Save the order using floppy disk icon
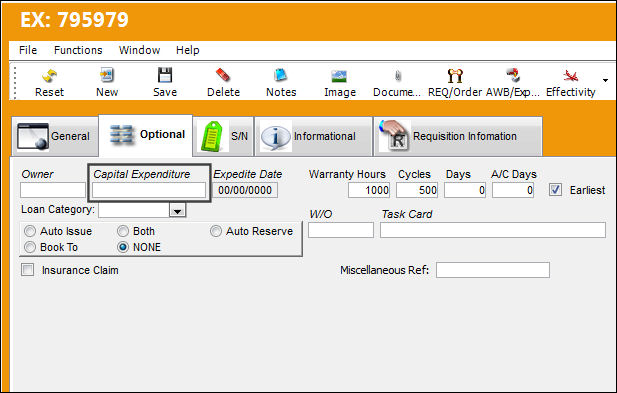This screenshot has width=617, height=393. click(x=165, y=75)
